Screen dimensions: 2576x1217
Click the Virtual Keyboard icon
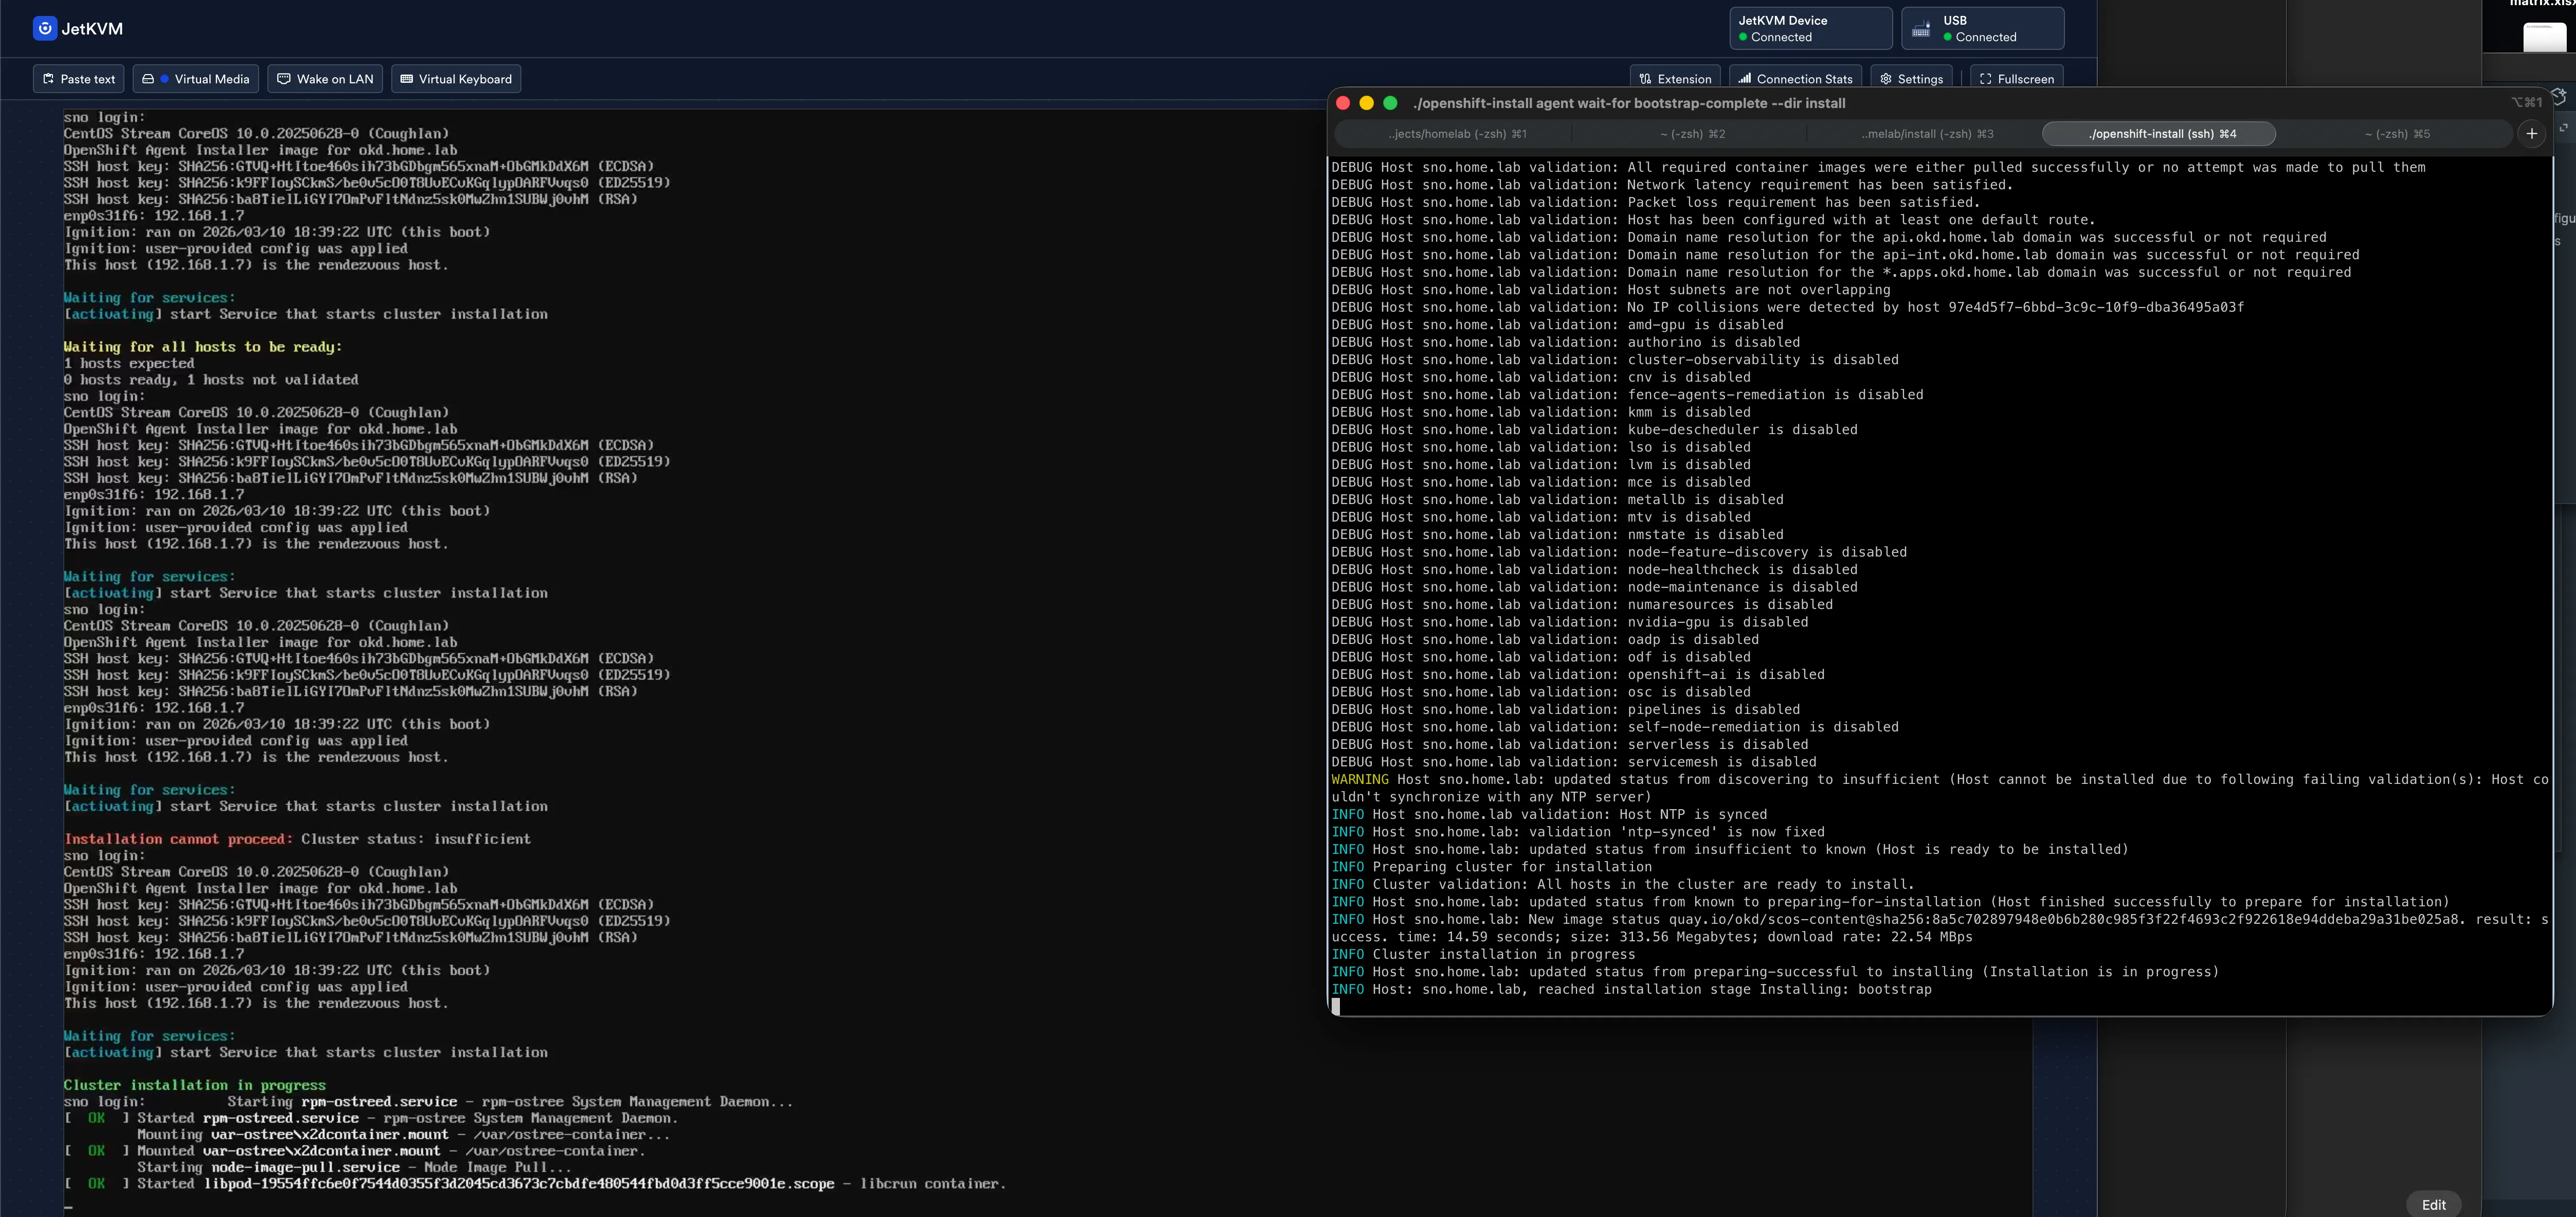click(406, 79)
